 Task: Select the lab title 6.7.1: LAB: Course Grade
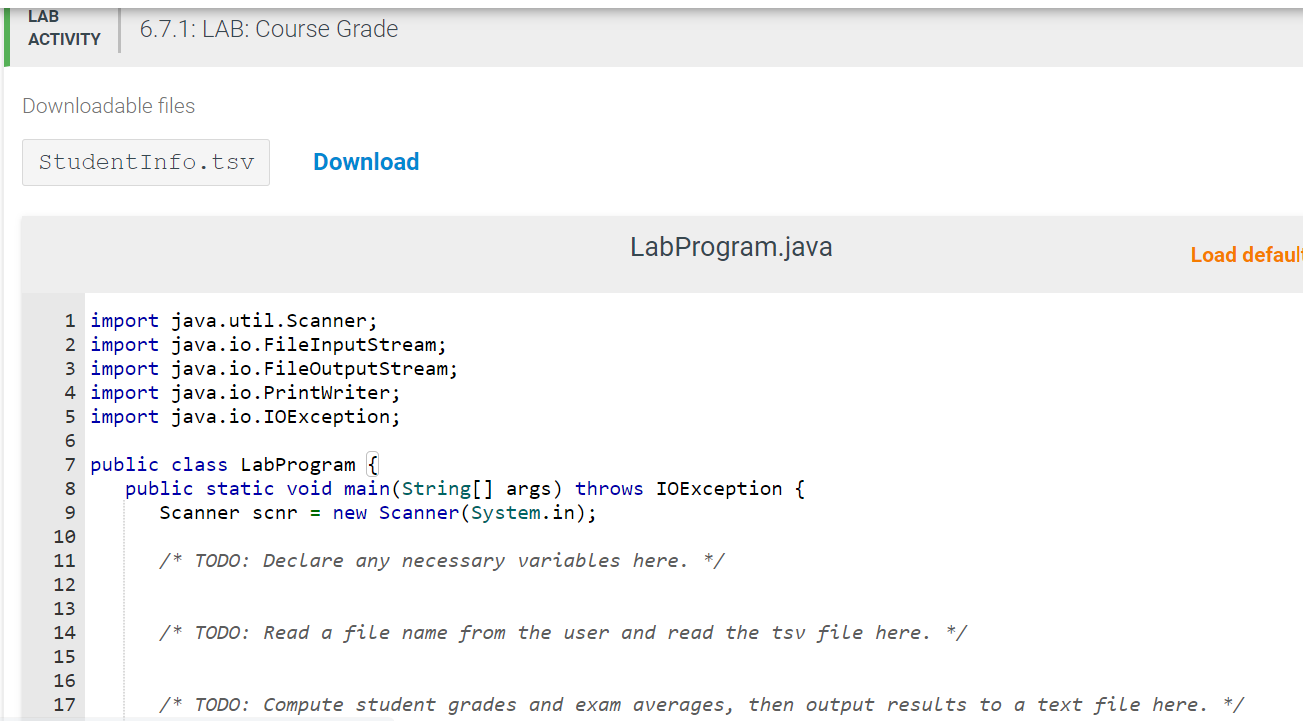click(x=268, y=29)
